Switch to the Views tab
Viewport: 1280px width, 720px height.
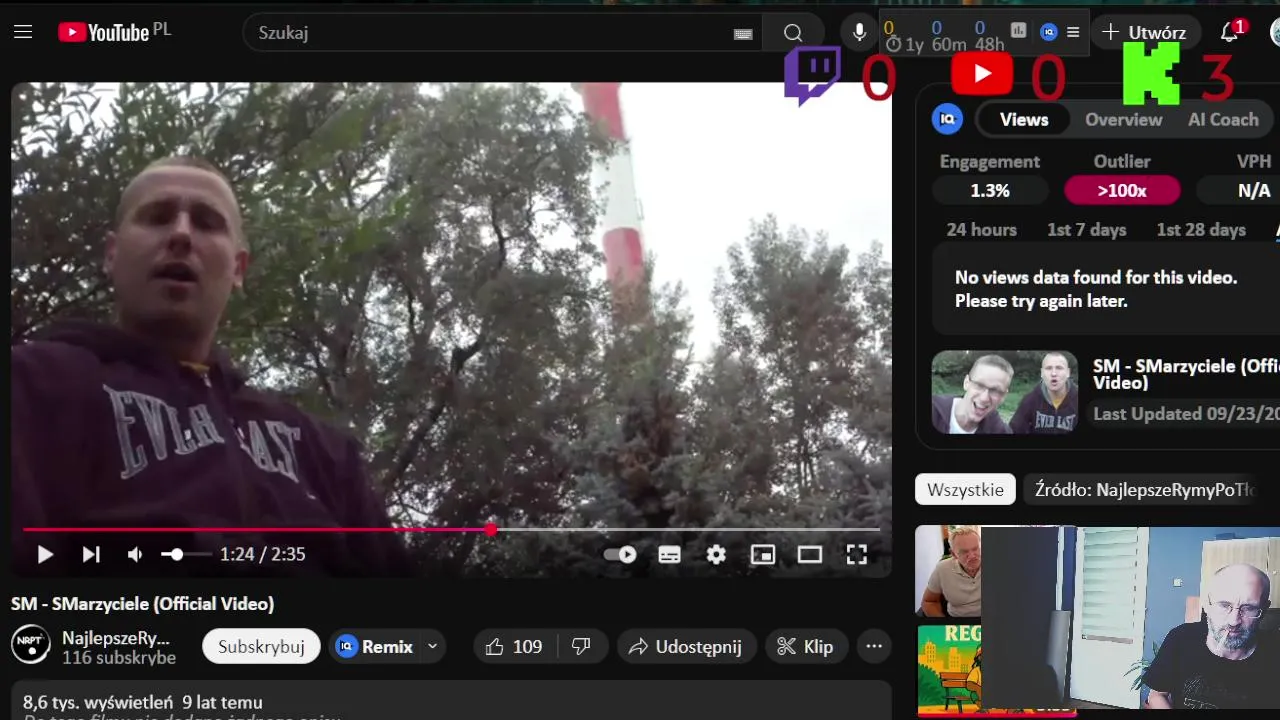(x=1024, y=119)
